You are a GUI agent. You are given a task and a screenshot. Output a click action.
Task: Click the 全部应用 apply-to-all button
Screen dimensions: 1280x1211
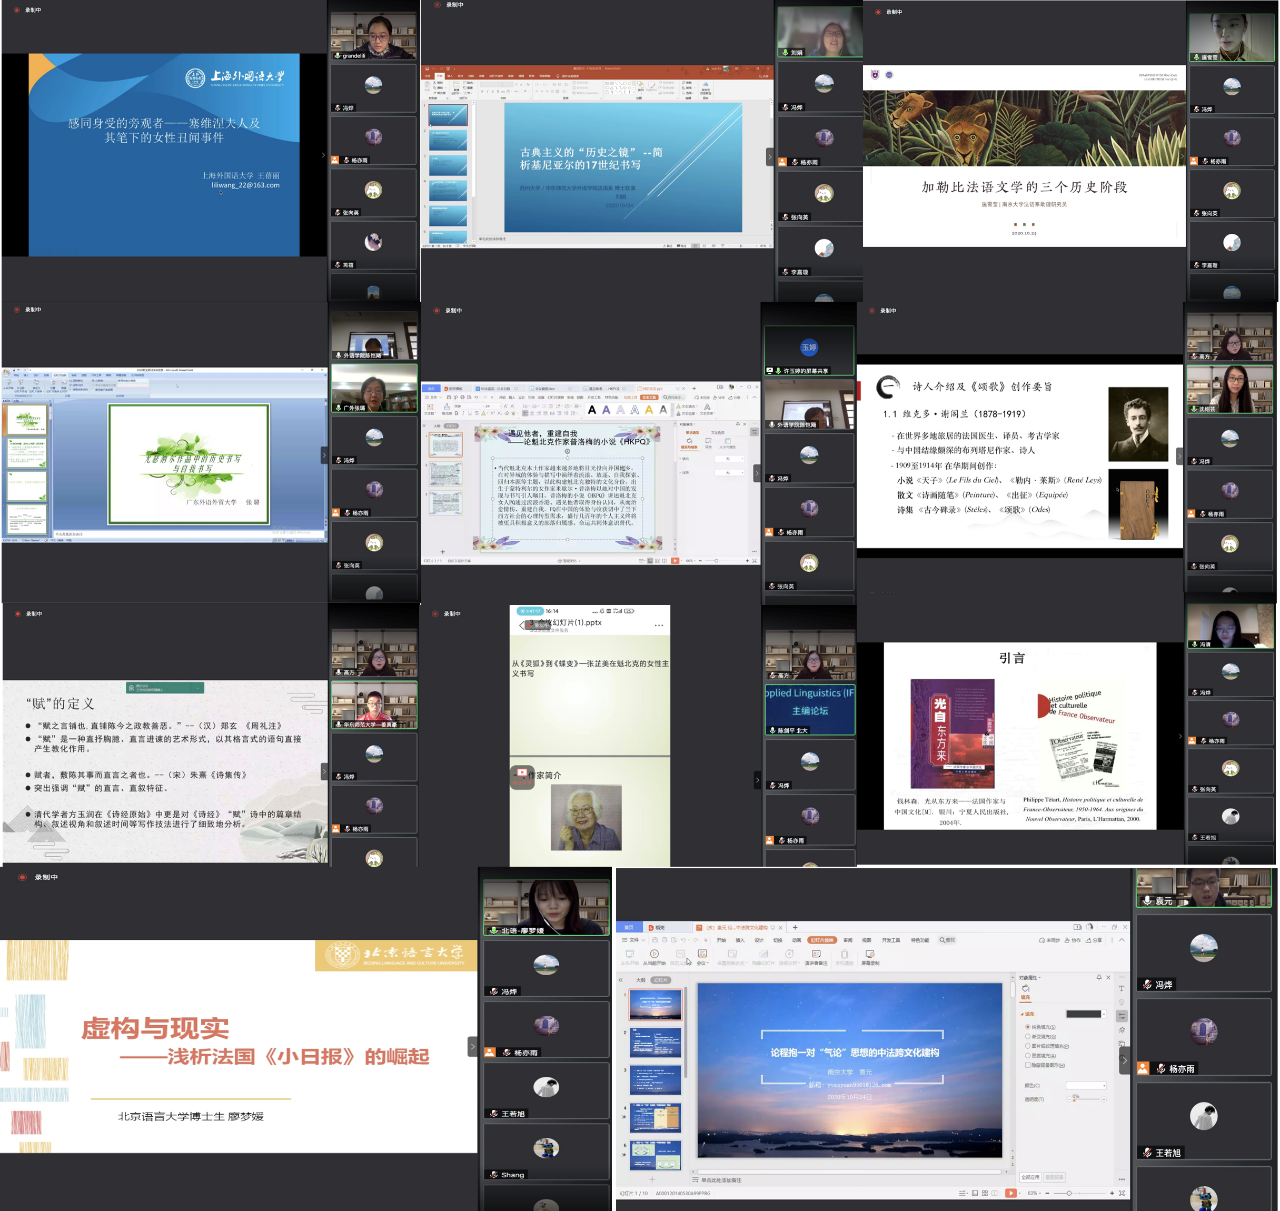click(1030, 1177)
